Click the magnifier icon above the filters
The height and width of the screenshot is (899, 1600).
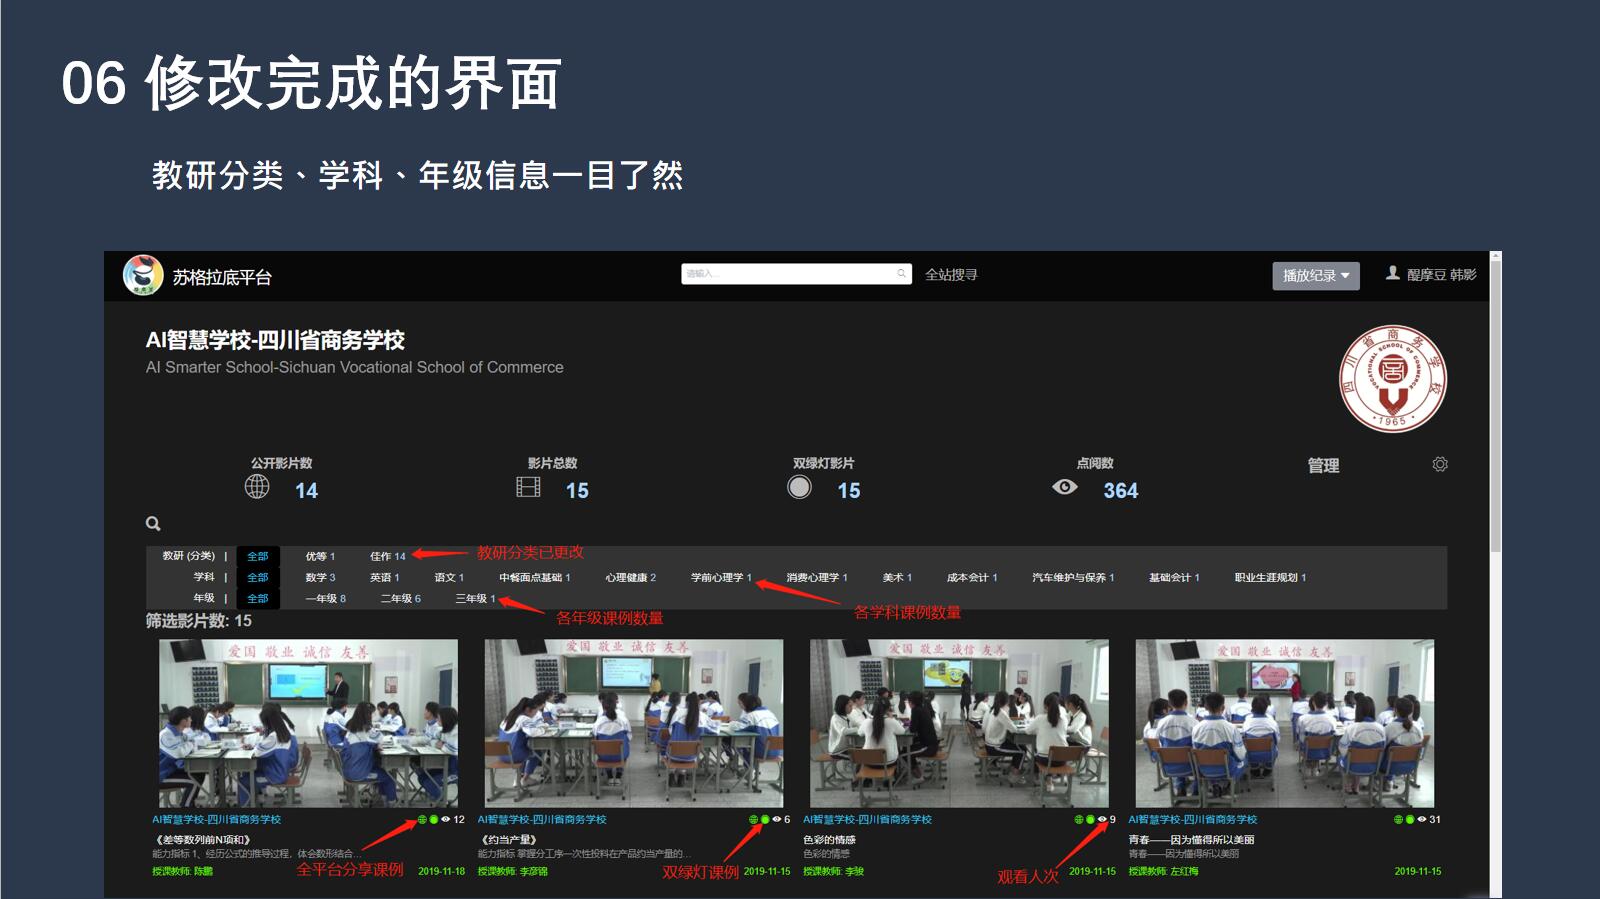[x=153, y=523]
